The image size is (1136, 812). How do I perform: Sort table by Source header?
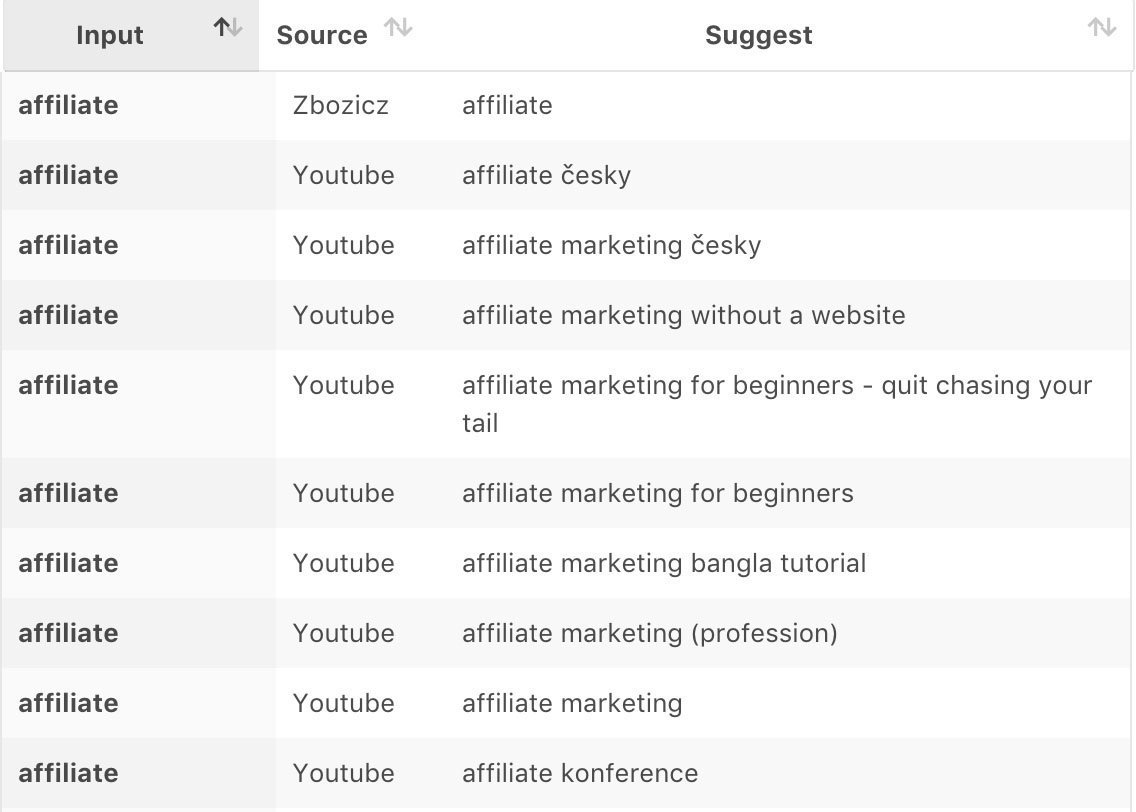322,35
